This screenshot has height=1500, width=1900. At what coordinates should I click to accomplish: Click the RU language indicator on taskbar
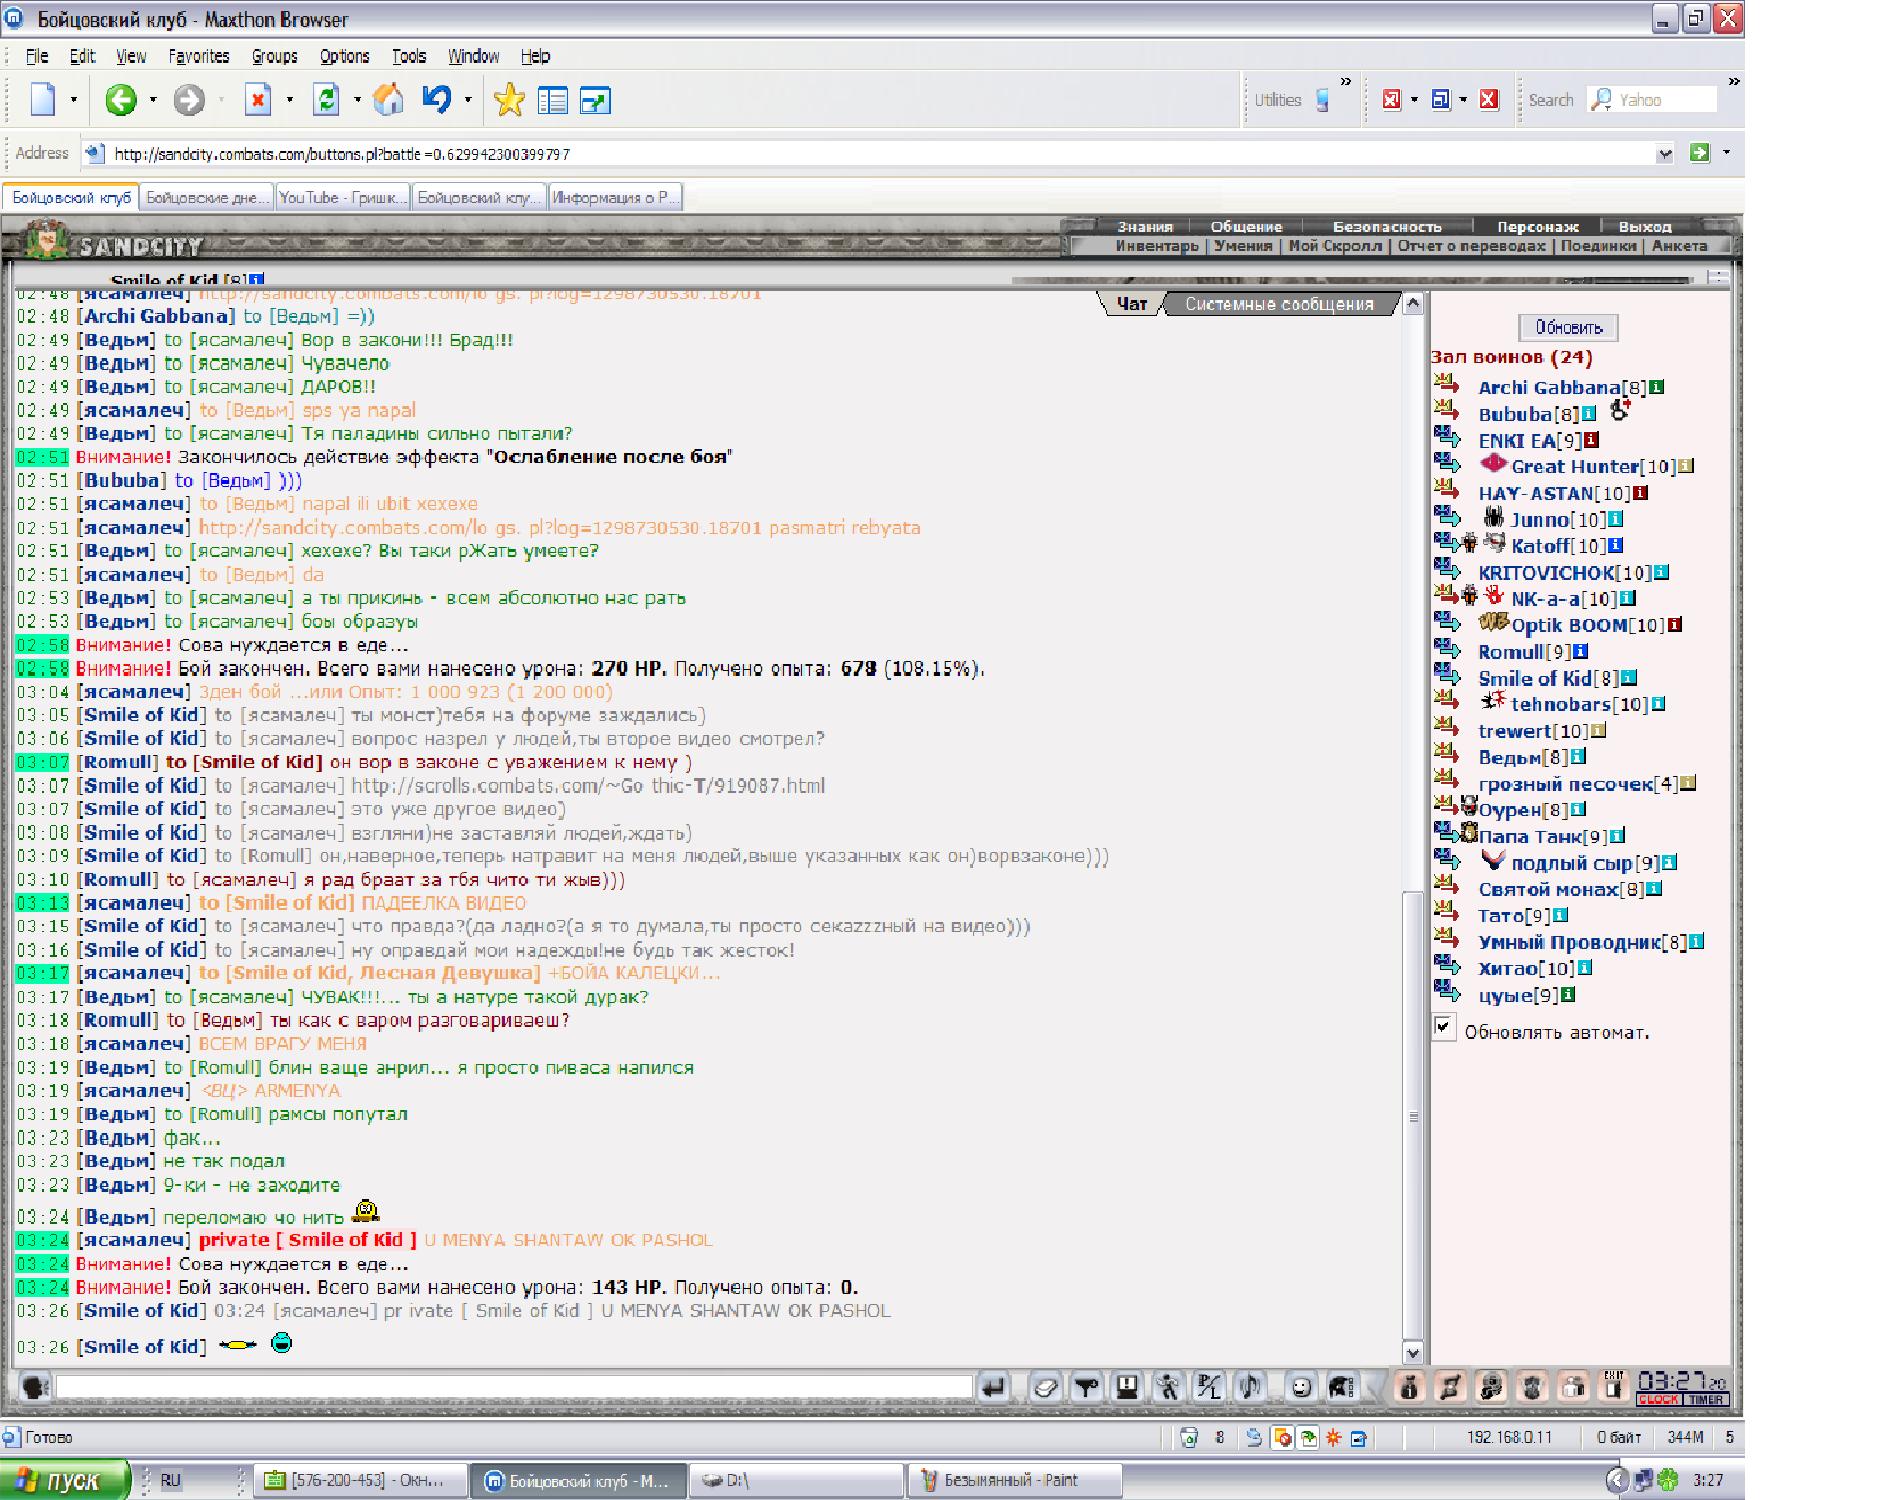pos(170,1480)
